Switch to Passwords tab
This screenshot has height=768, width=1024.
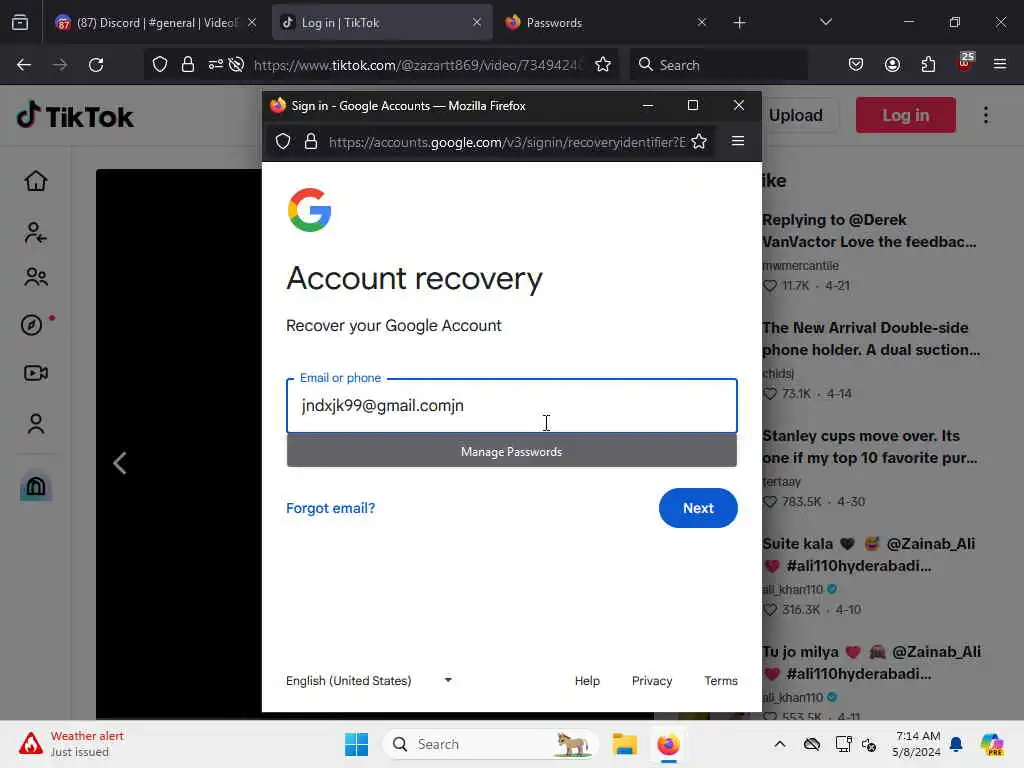[x=605, y=23]
